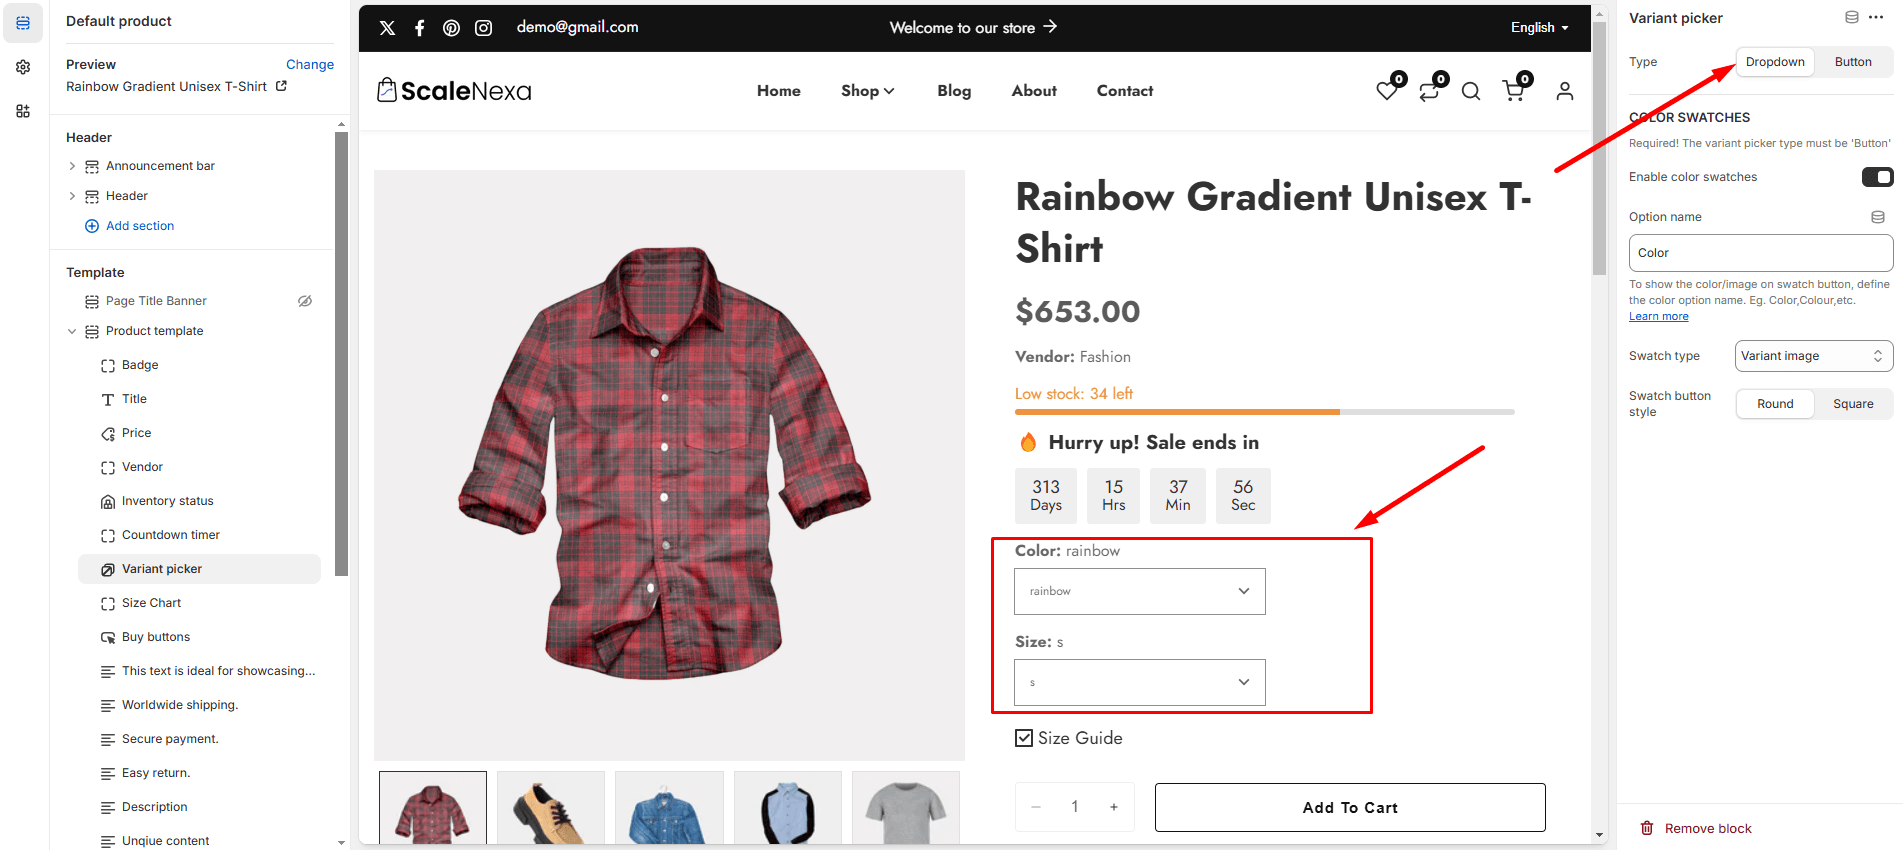Toggle Enable color swatches switch
The width and height of the screenshot is (1903, 850).
[x=1877, y=177]
